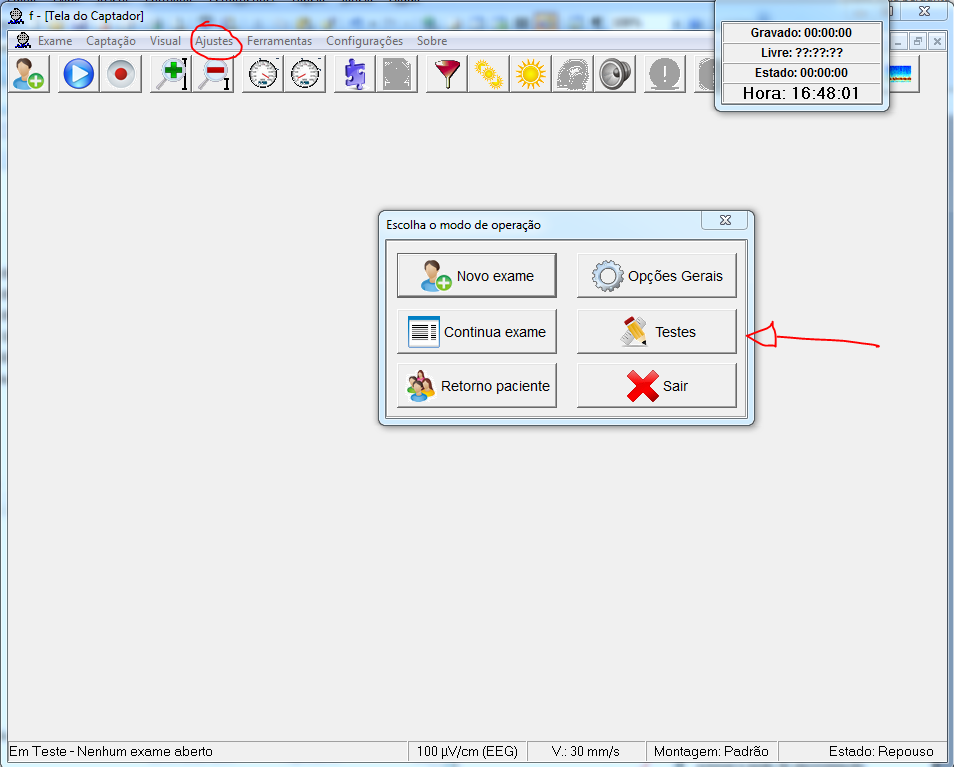Click the new patient toolbar icon
The width and height of the screenshot is (954, 767).
28,75
